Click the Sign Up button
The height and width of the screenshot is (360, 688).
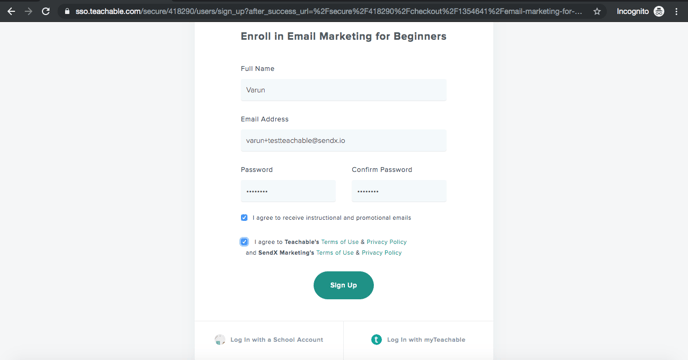coord(344,285)
